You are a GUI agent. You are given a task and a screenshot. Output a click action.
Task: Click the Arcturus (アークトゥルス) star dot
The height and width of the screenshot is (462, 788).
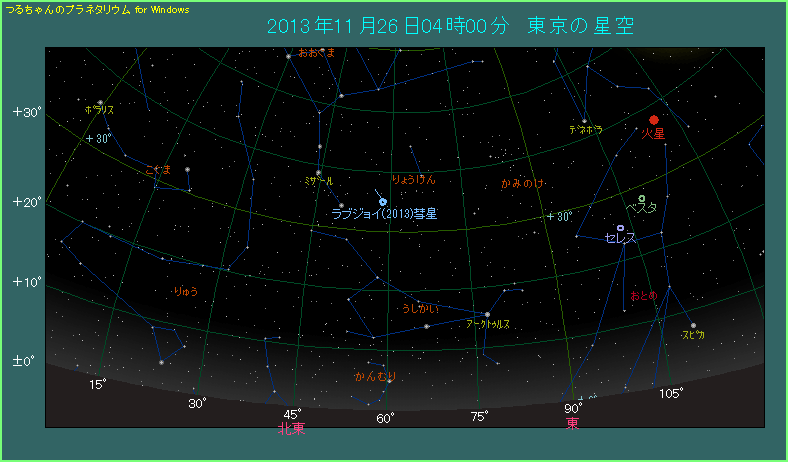click(x=487, y=315)
